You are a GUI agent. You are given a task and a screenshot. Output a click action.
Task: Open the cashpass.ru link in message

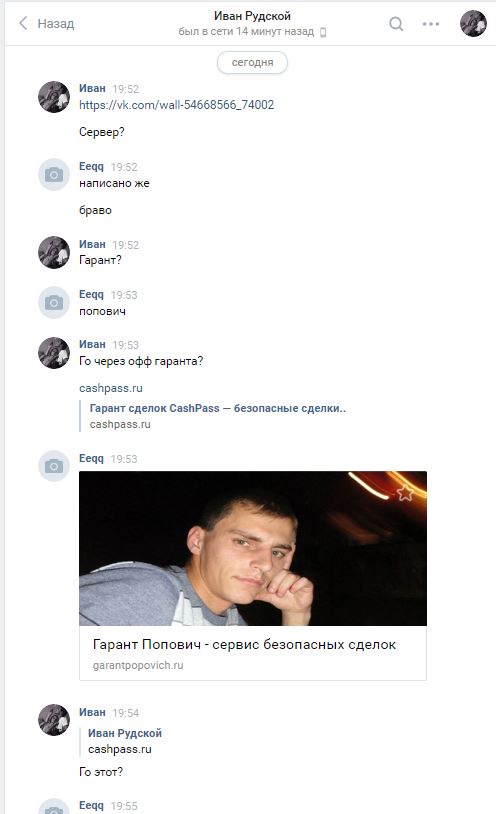click(x=111, y=388)
